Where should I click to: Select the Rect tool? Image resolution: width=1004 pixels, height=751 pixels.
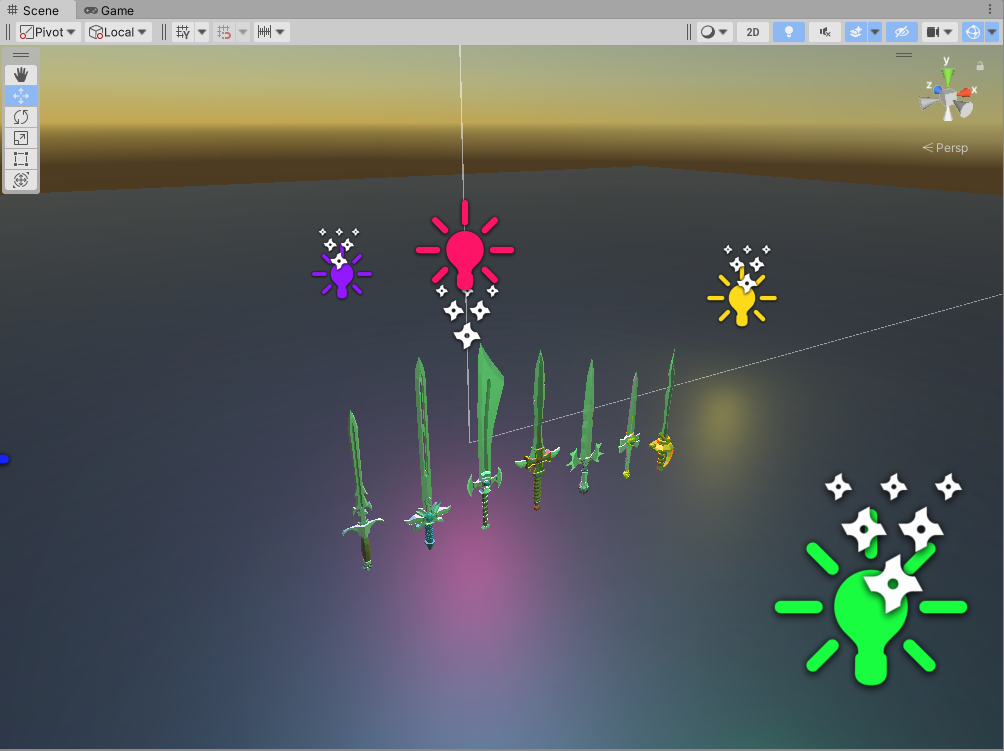[21, 159]
